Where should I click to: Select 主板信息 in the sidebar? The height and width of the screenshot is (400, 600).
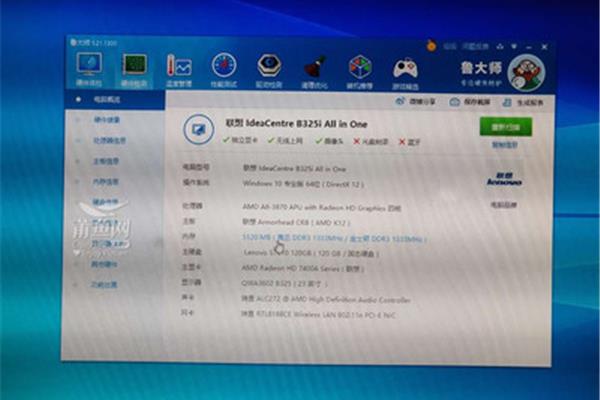point(106,161)
